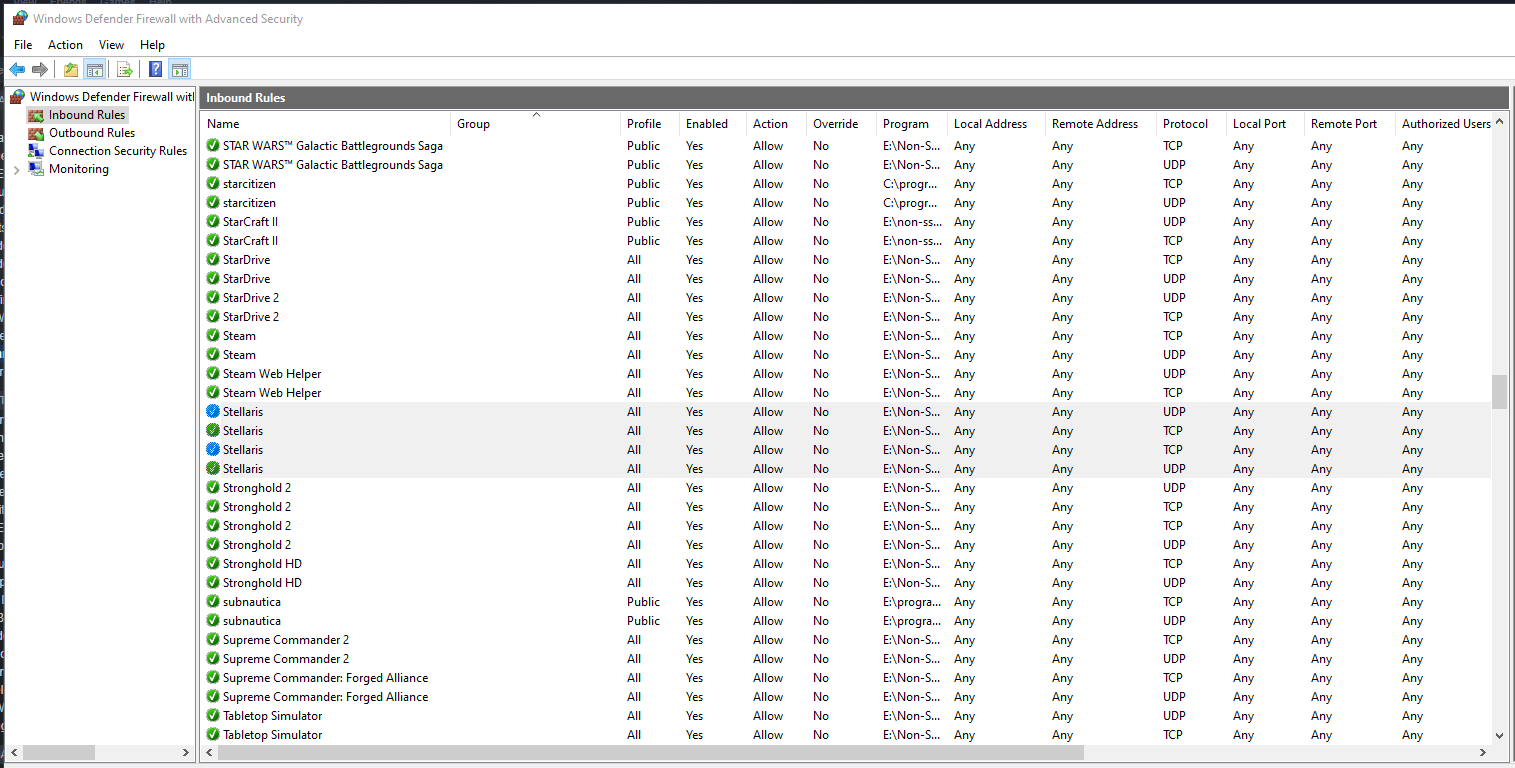1515x768 pixels.
Task: Open the Action menu
Action: coord(66,45)
